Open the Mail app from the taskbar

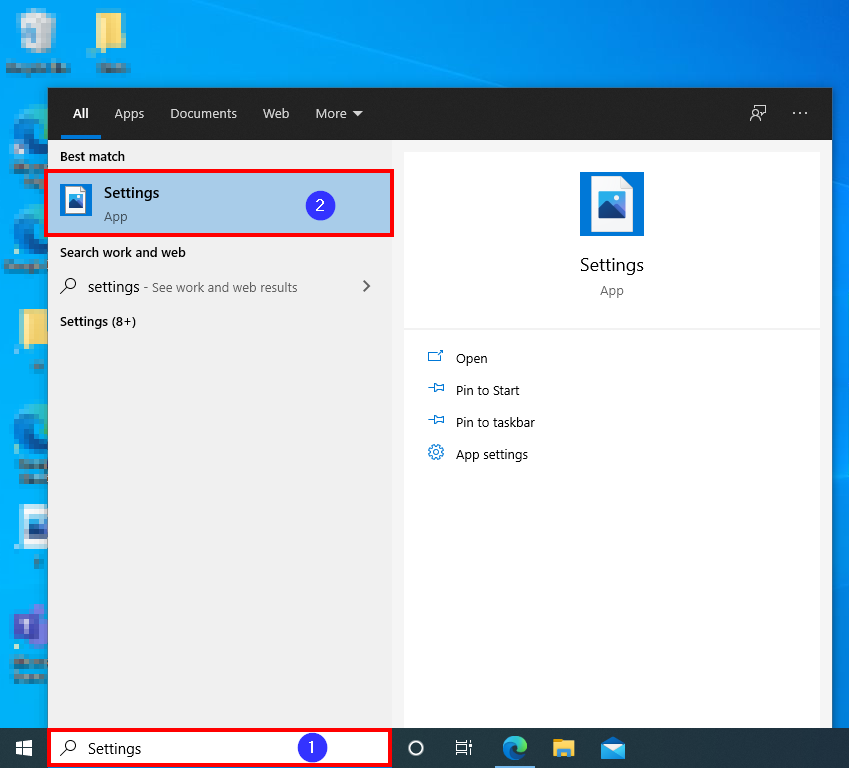613,749
